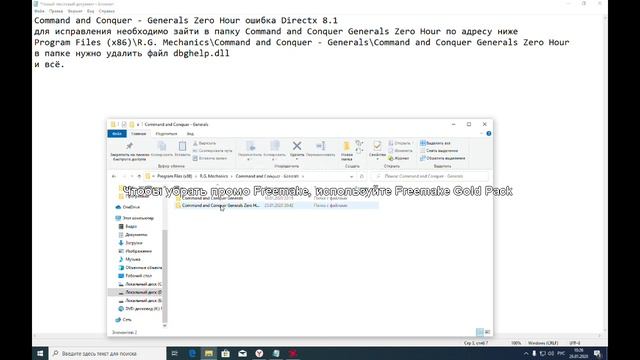The width and height of the screenshot is (640, 360).
Task: Select DVD-дисковод in the navigation pane
Action: pos(140,309)
